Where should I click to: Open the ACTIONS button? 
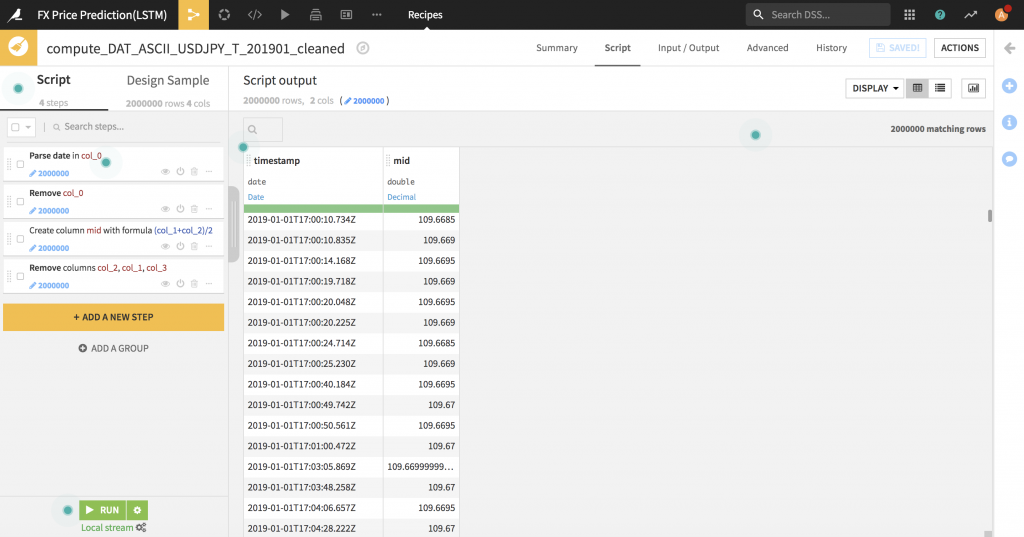point(960,48)
